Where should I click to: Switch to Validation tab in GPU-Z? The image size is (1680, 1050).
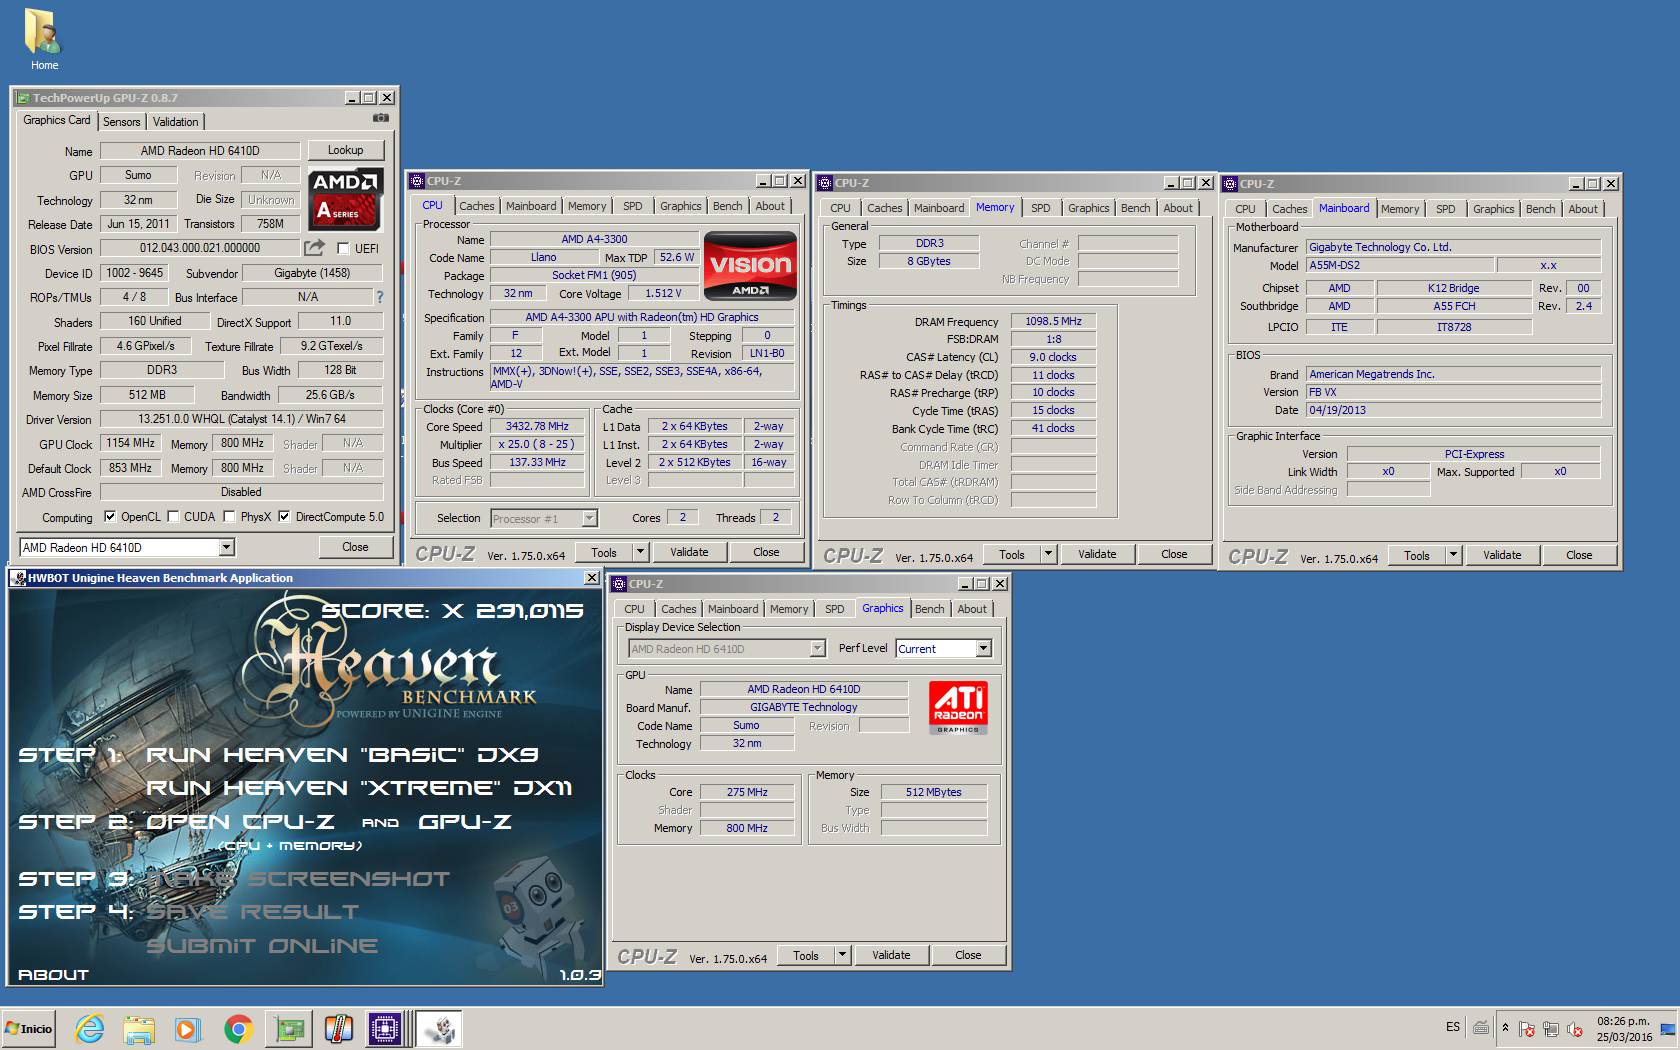(x=176, y=122)
